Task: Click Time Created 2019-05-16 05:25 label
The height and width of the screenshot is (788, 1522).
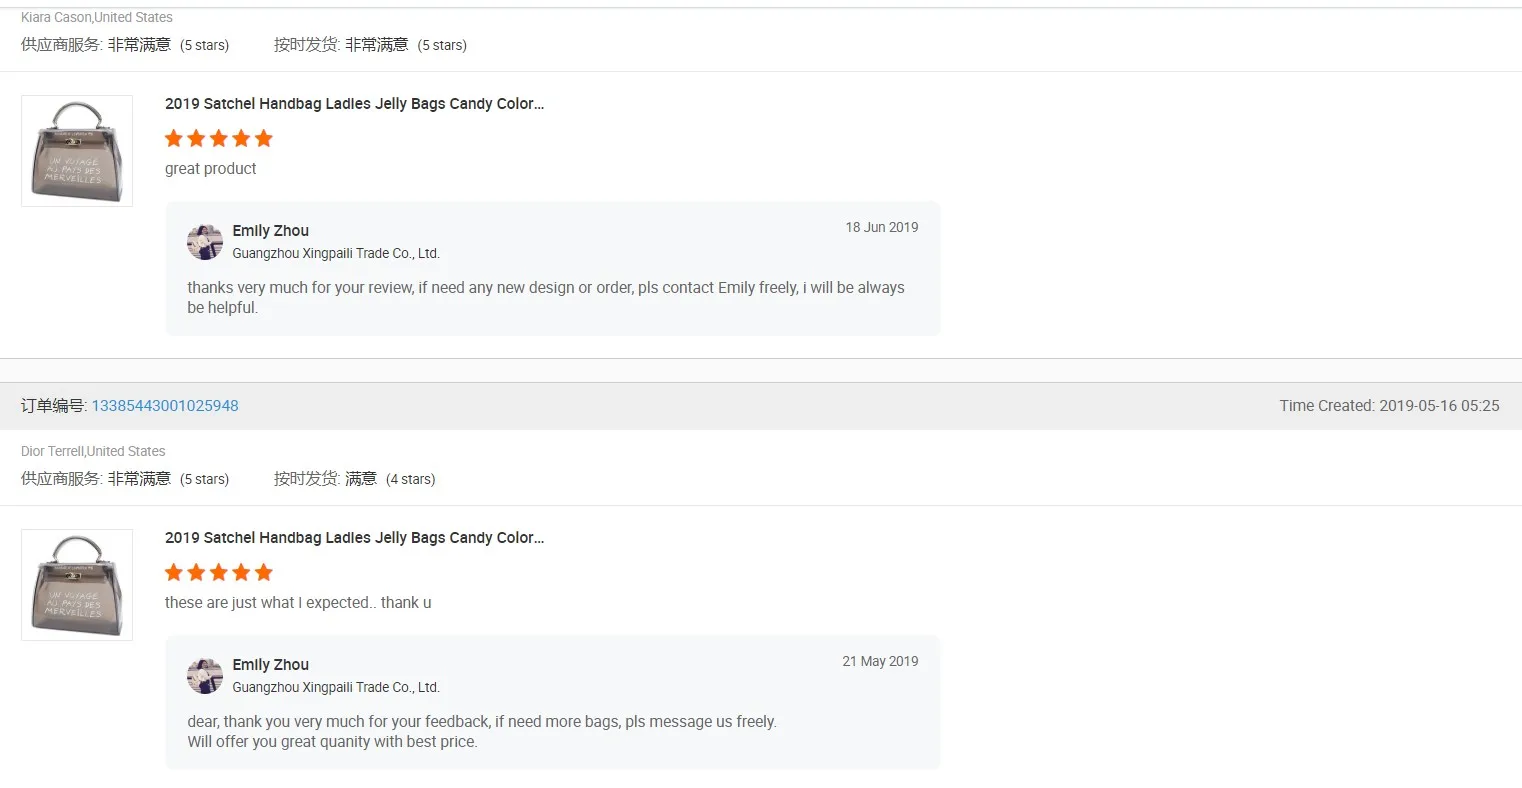Action: coord(1390,406)
